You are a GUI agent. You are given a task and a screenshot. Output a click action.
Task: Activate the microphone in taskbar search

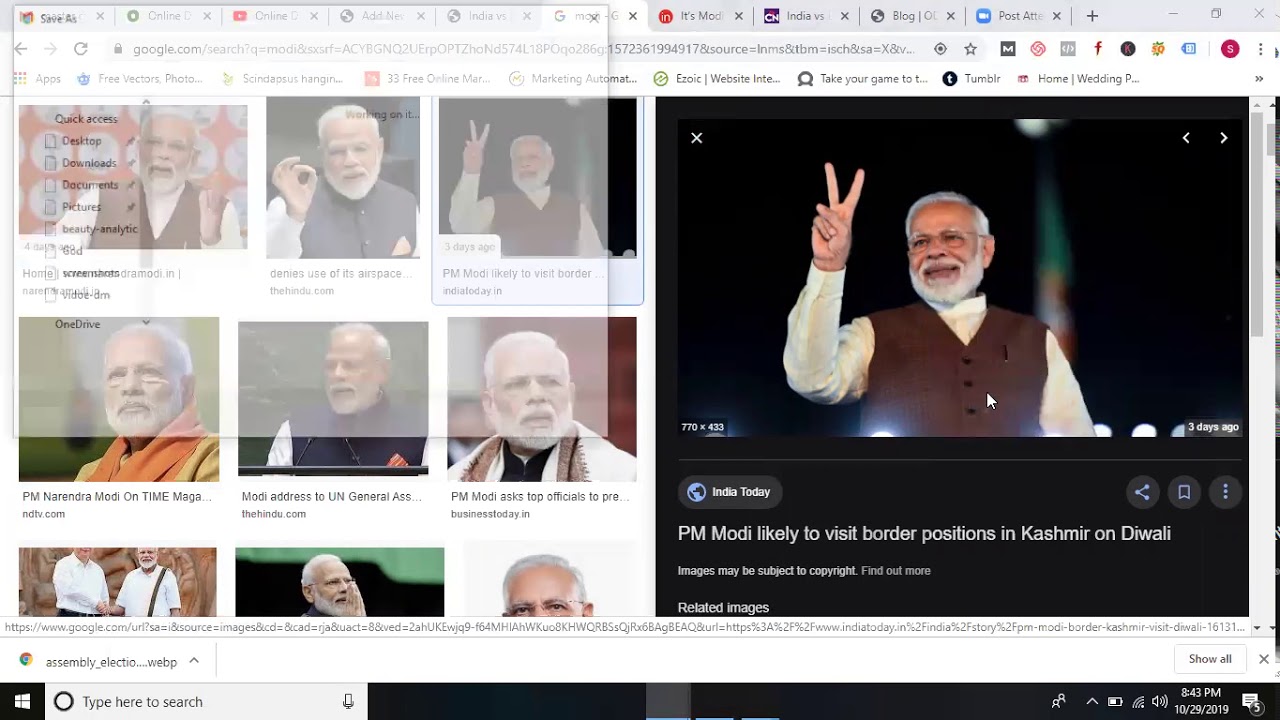[348, 702]
